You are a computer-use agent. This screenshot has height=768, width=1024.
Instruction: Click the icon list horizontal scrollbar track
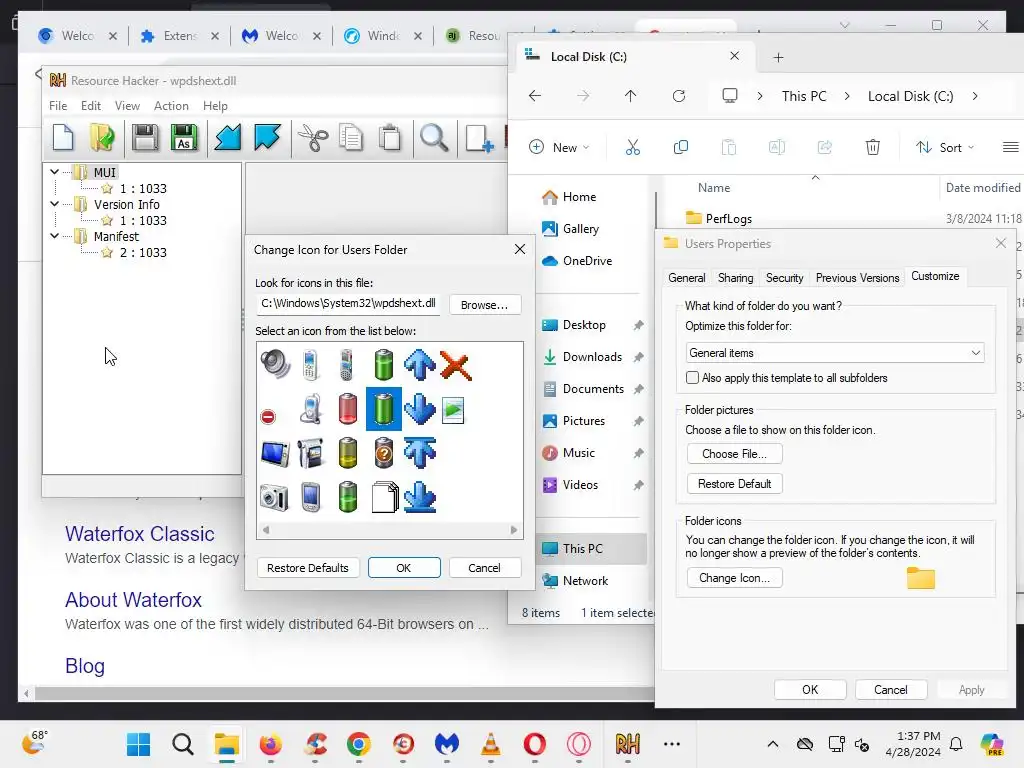(x=389, y=530)
